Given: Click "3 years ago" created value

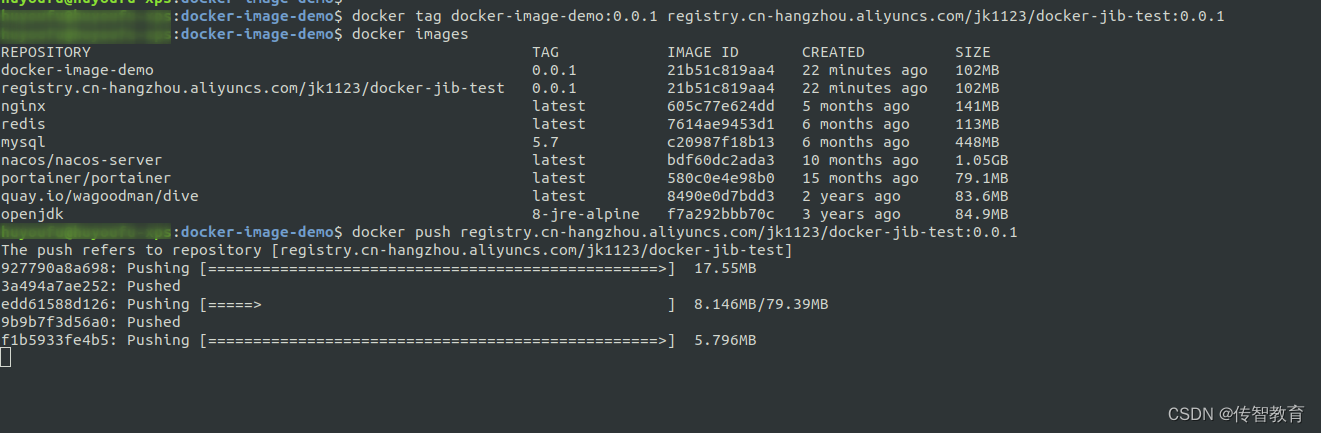Looking at the screenshot, I should 851,214.
